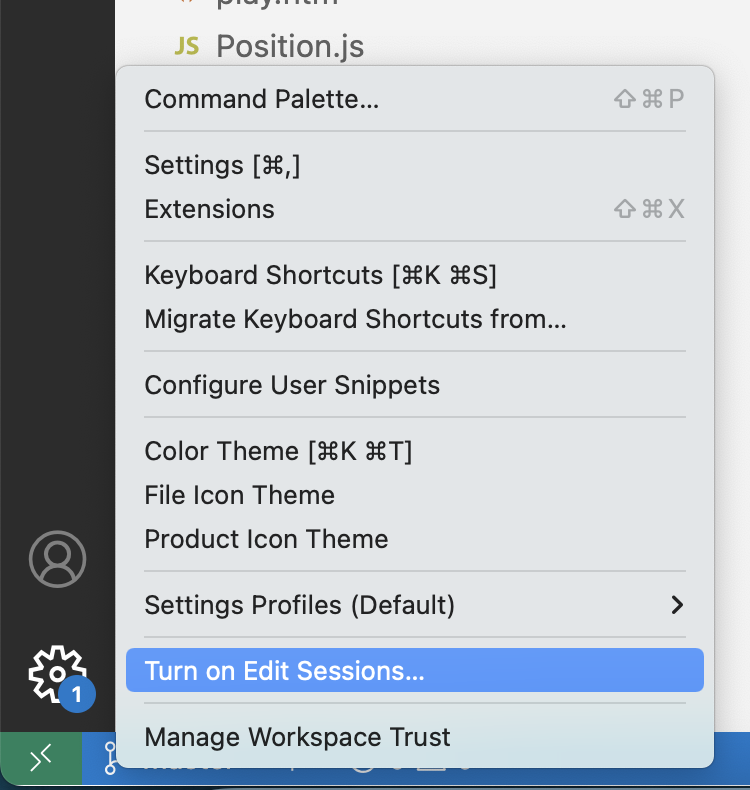The width and height of the screenshot is (750, 790).
Task: Open Command Palette… menu entry
Action: click(x=415, y=99)
